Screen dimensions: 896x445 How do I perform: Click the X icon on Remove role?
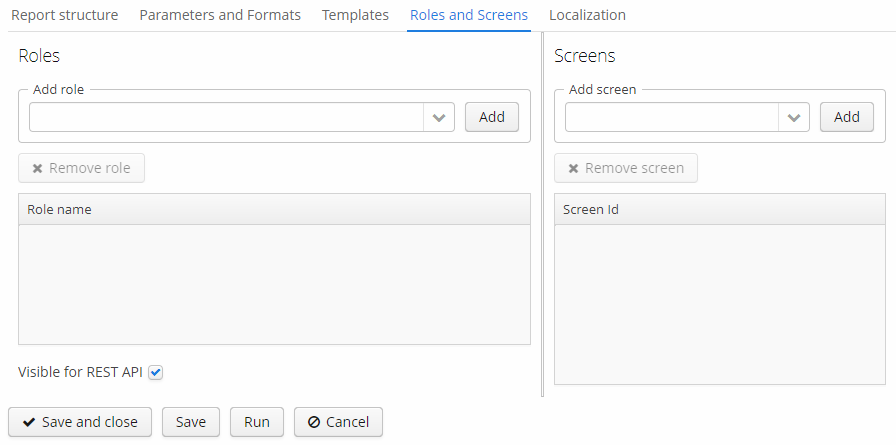point(37,169)
